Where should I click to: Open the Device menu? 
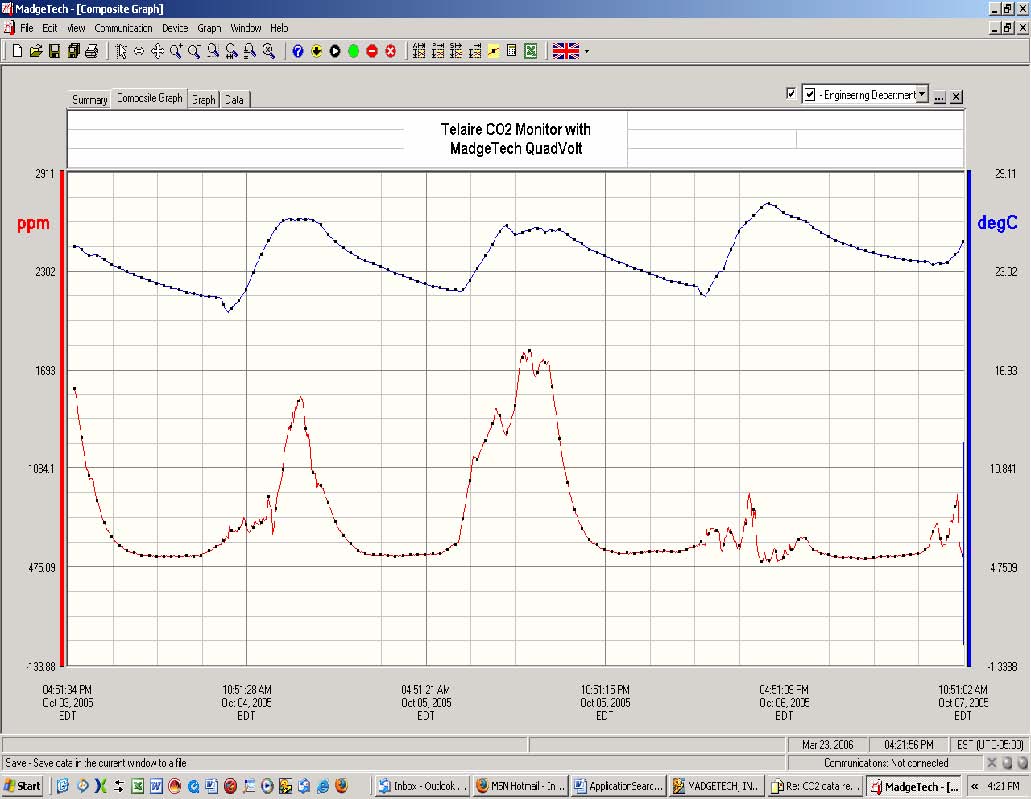click(x=175, y=28)
